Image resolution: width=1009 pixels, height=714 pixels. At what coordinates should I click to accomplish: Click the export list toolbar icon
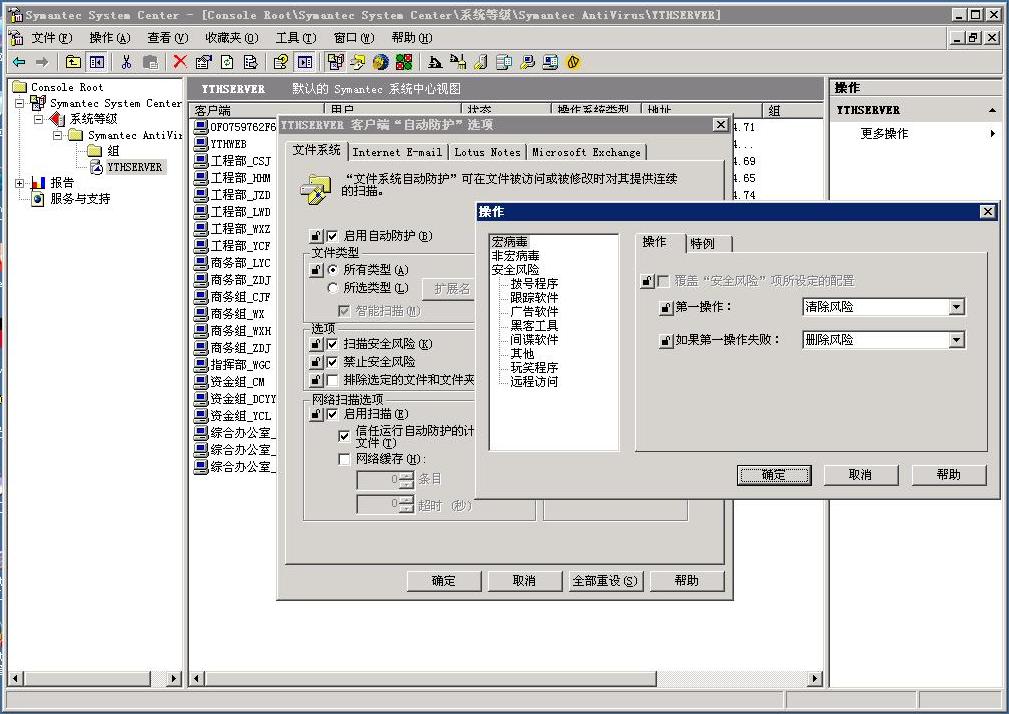coord(250,62)
